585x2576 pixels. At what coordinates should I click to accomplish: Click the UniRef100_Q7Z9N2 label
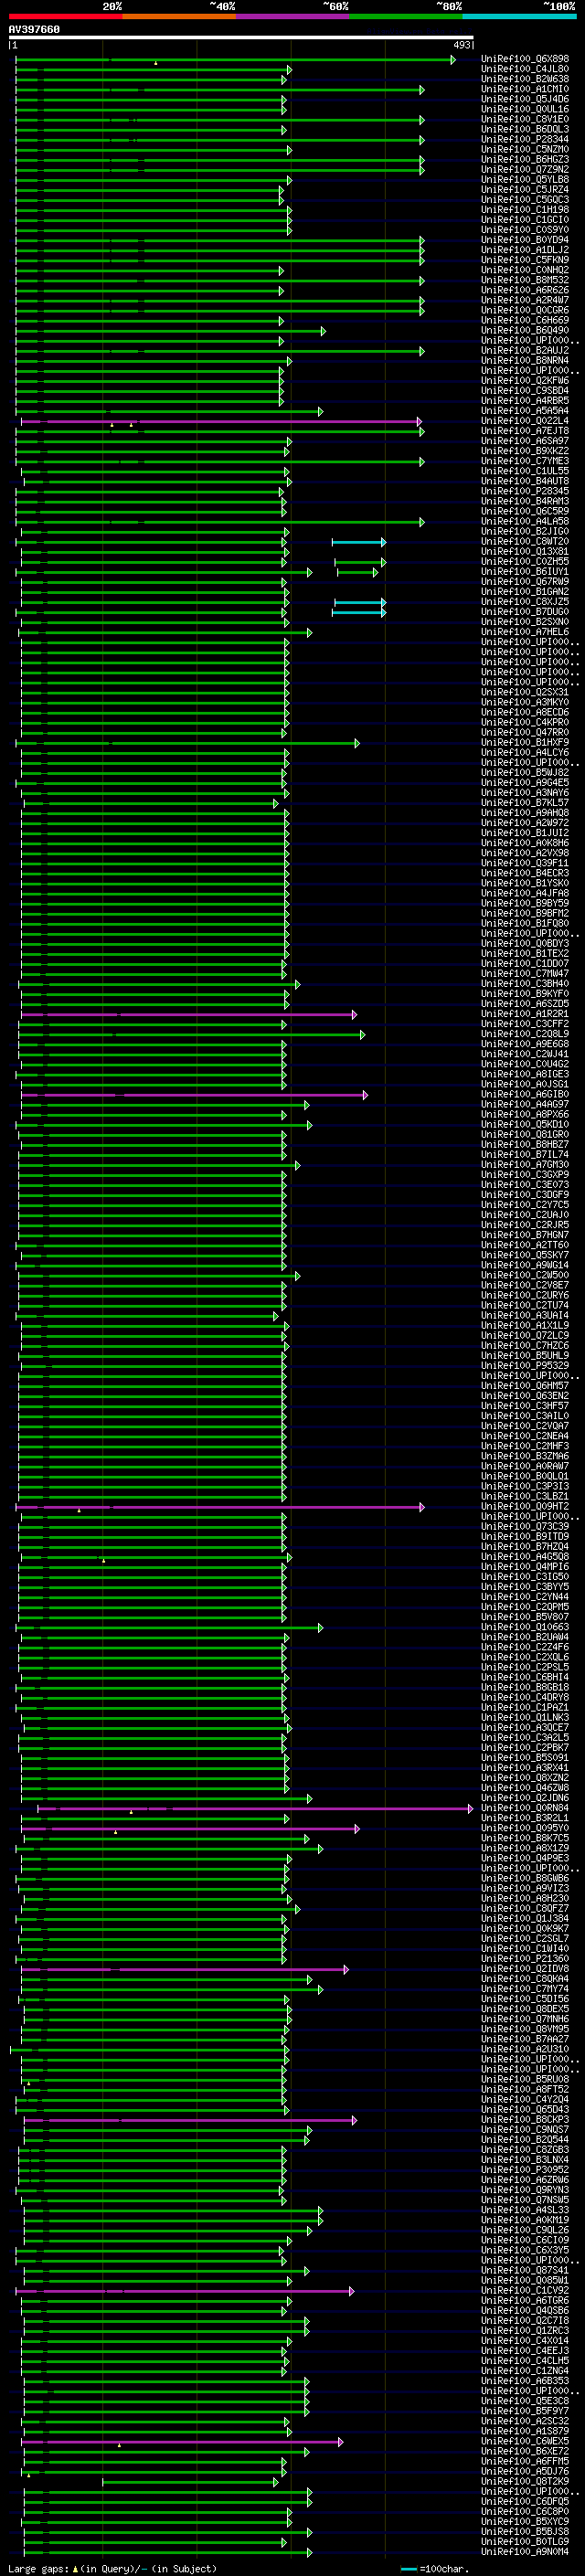point(525,170)
